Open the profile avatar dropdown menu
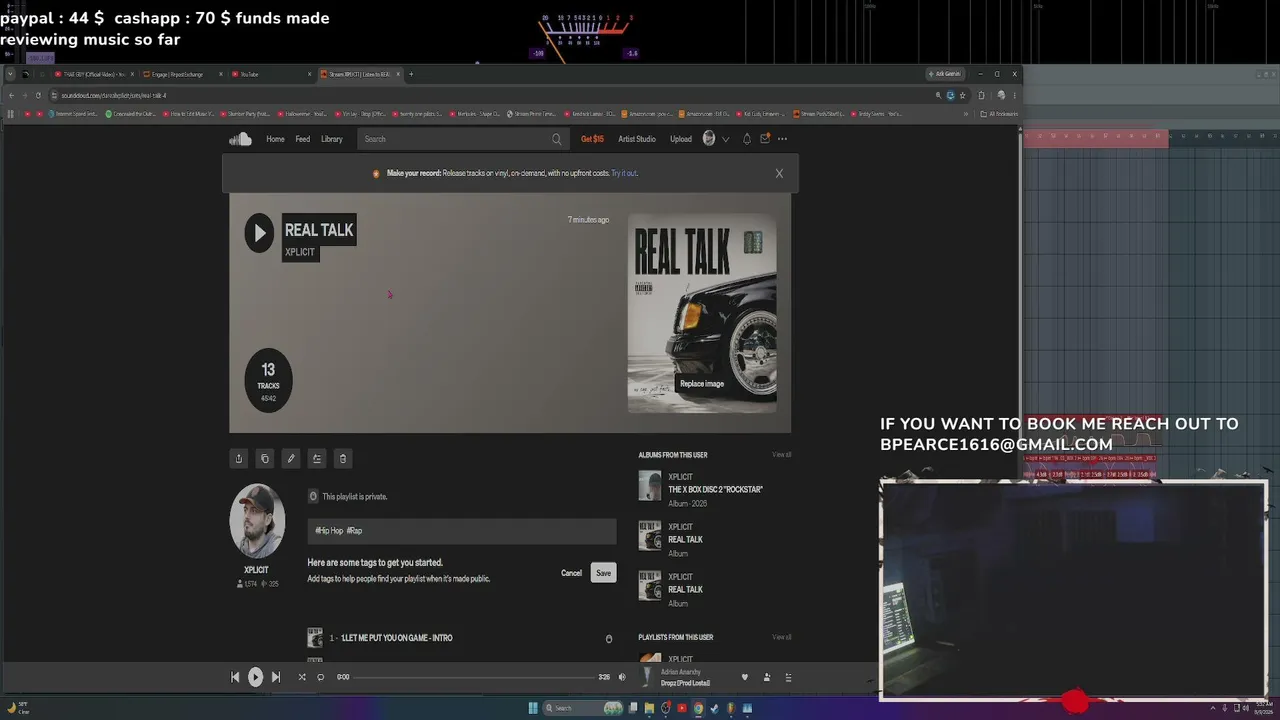Image resolution: width=1280 pixels, height=720 pixels. coord(715,139)
